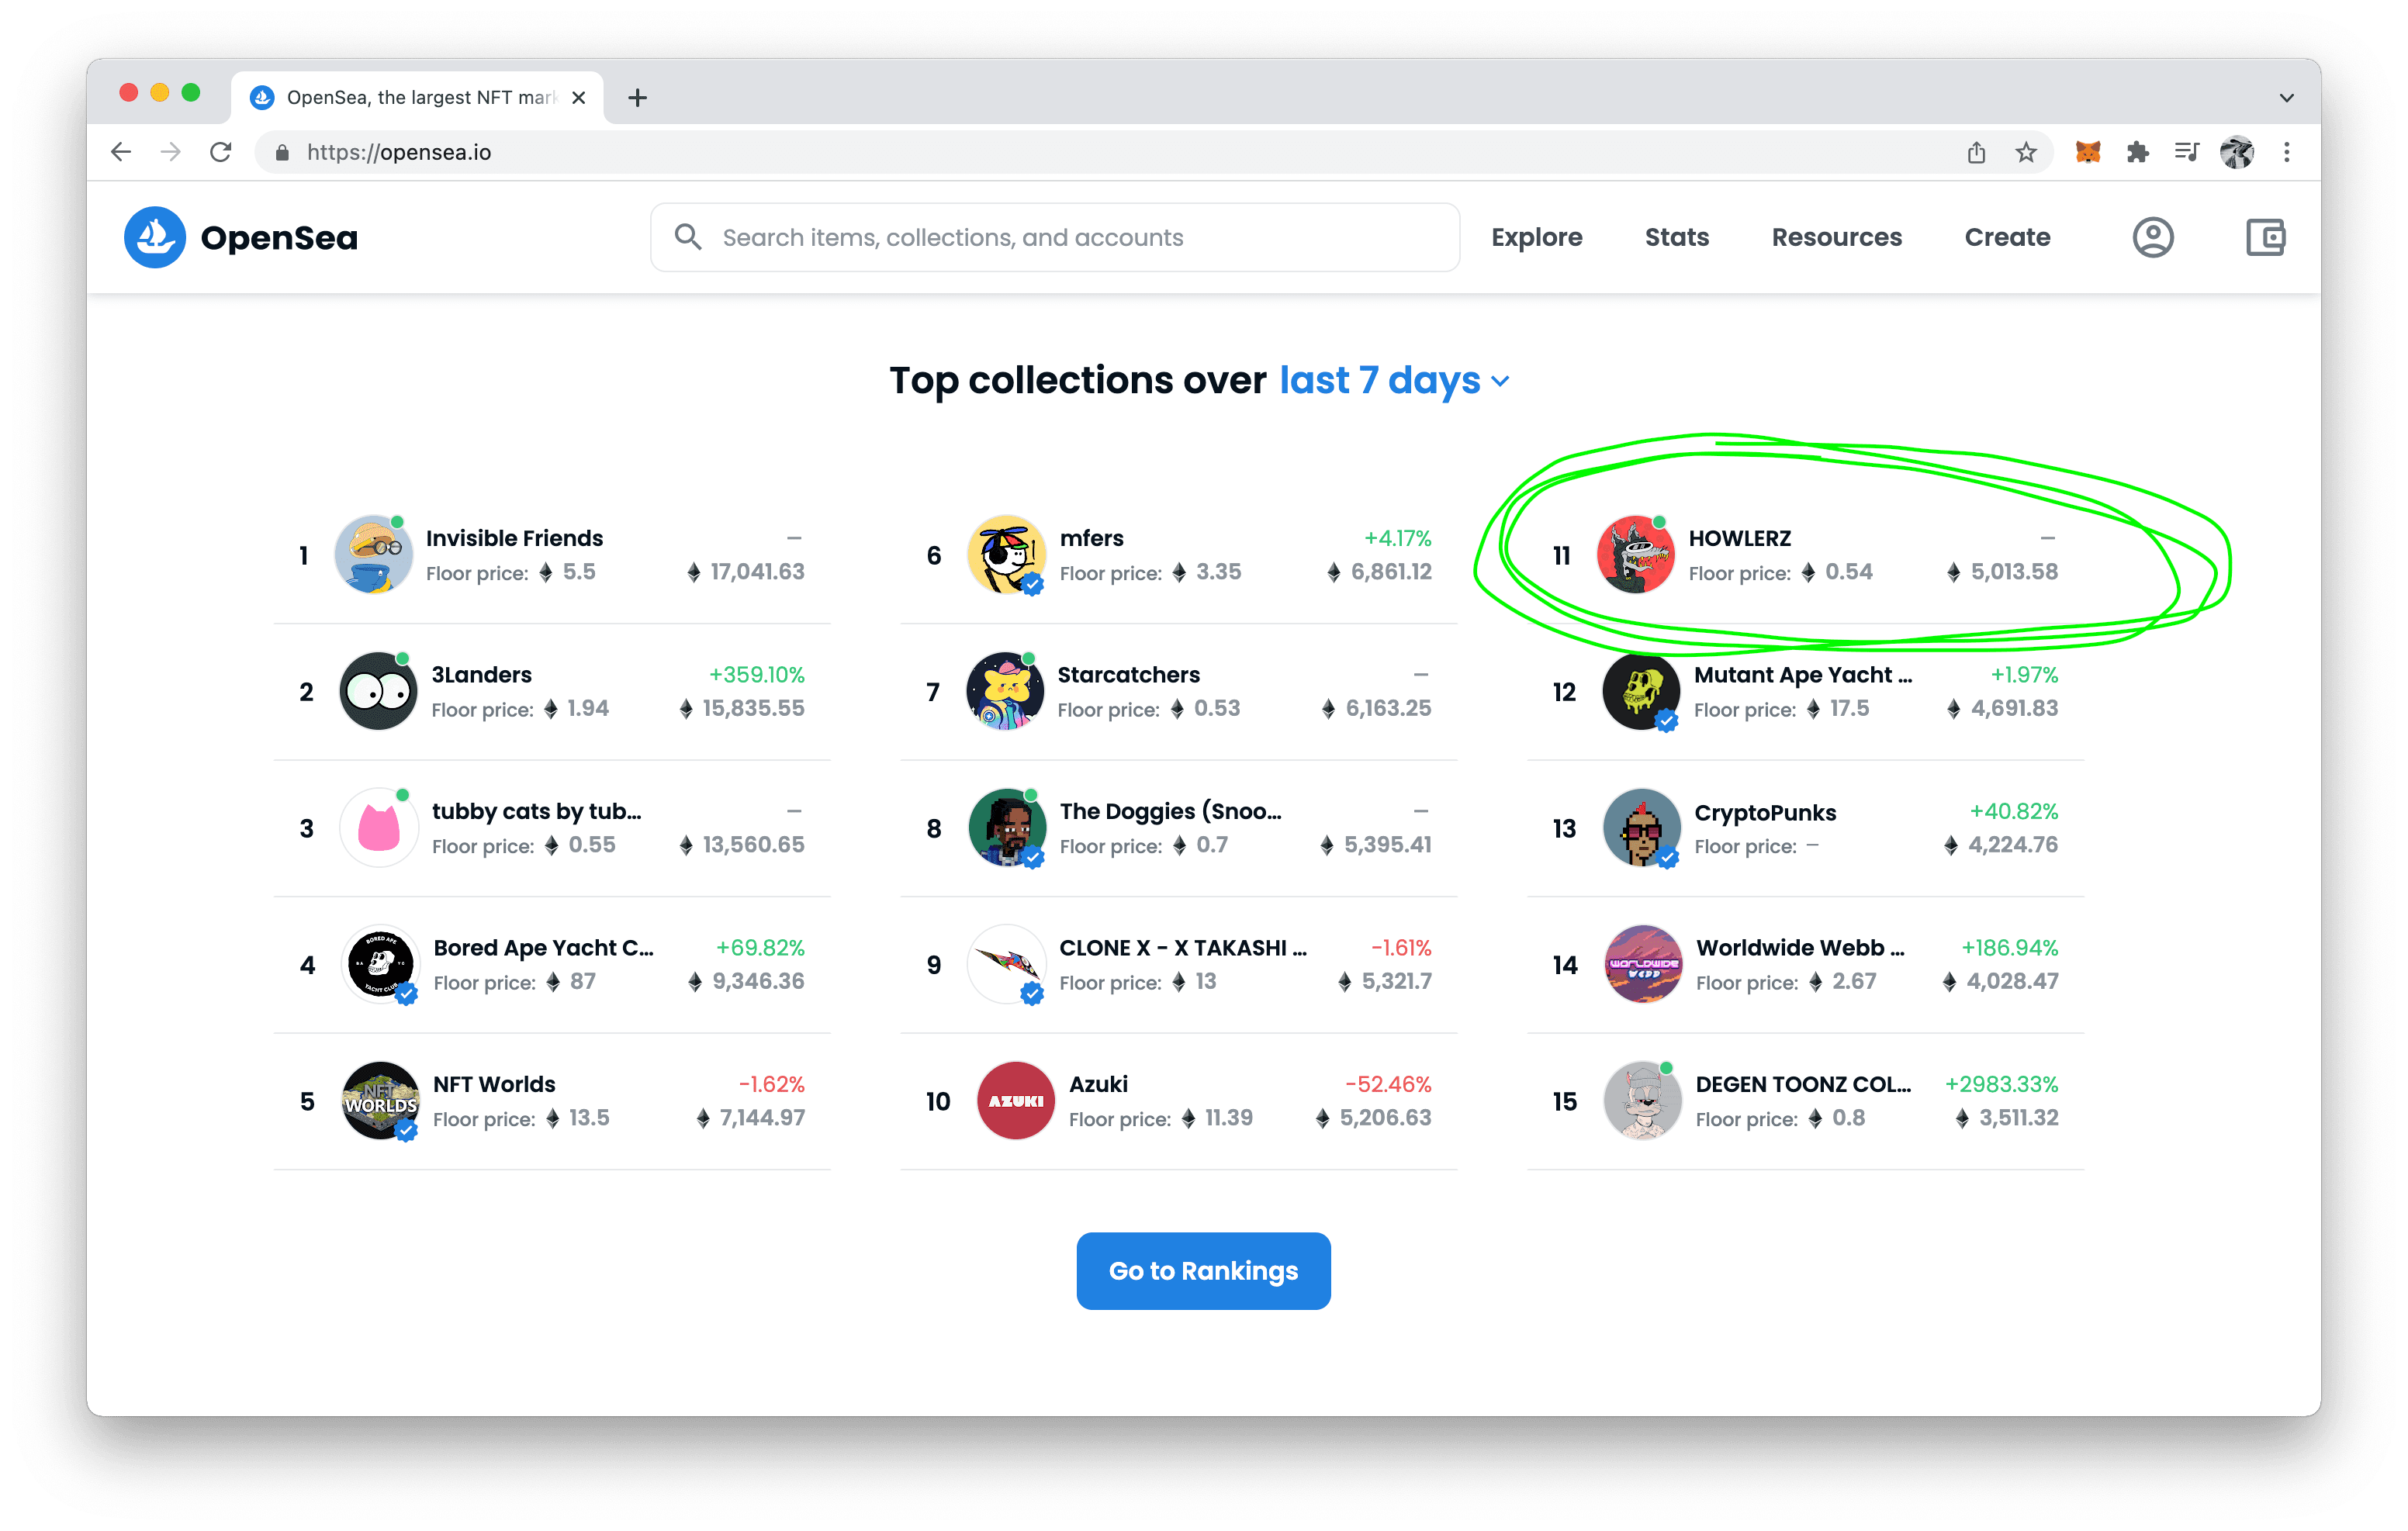The height and width of the screenshot is (1531, 2408).
Task: Click floor price 17.5 for Mutant Ape
Action: point(1838,709)
